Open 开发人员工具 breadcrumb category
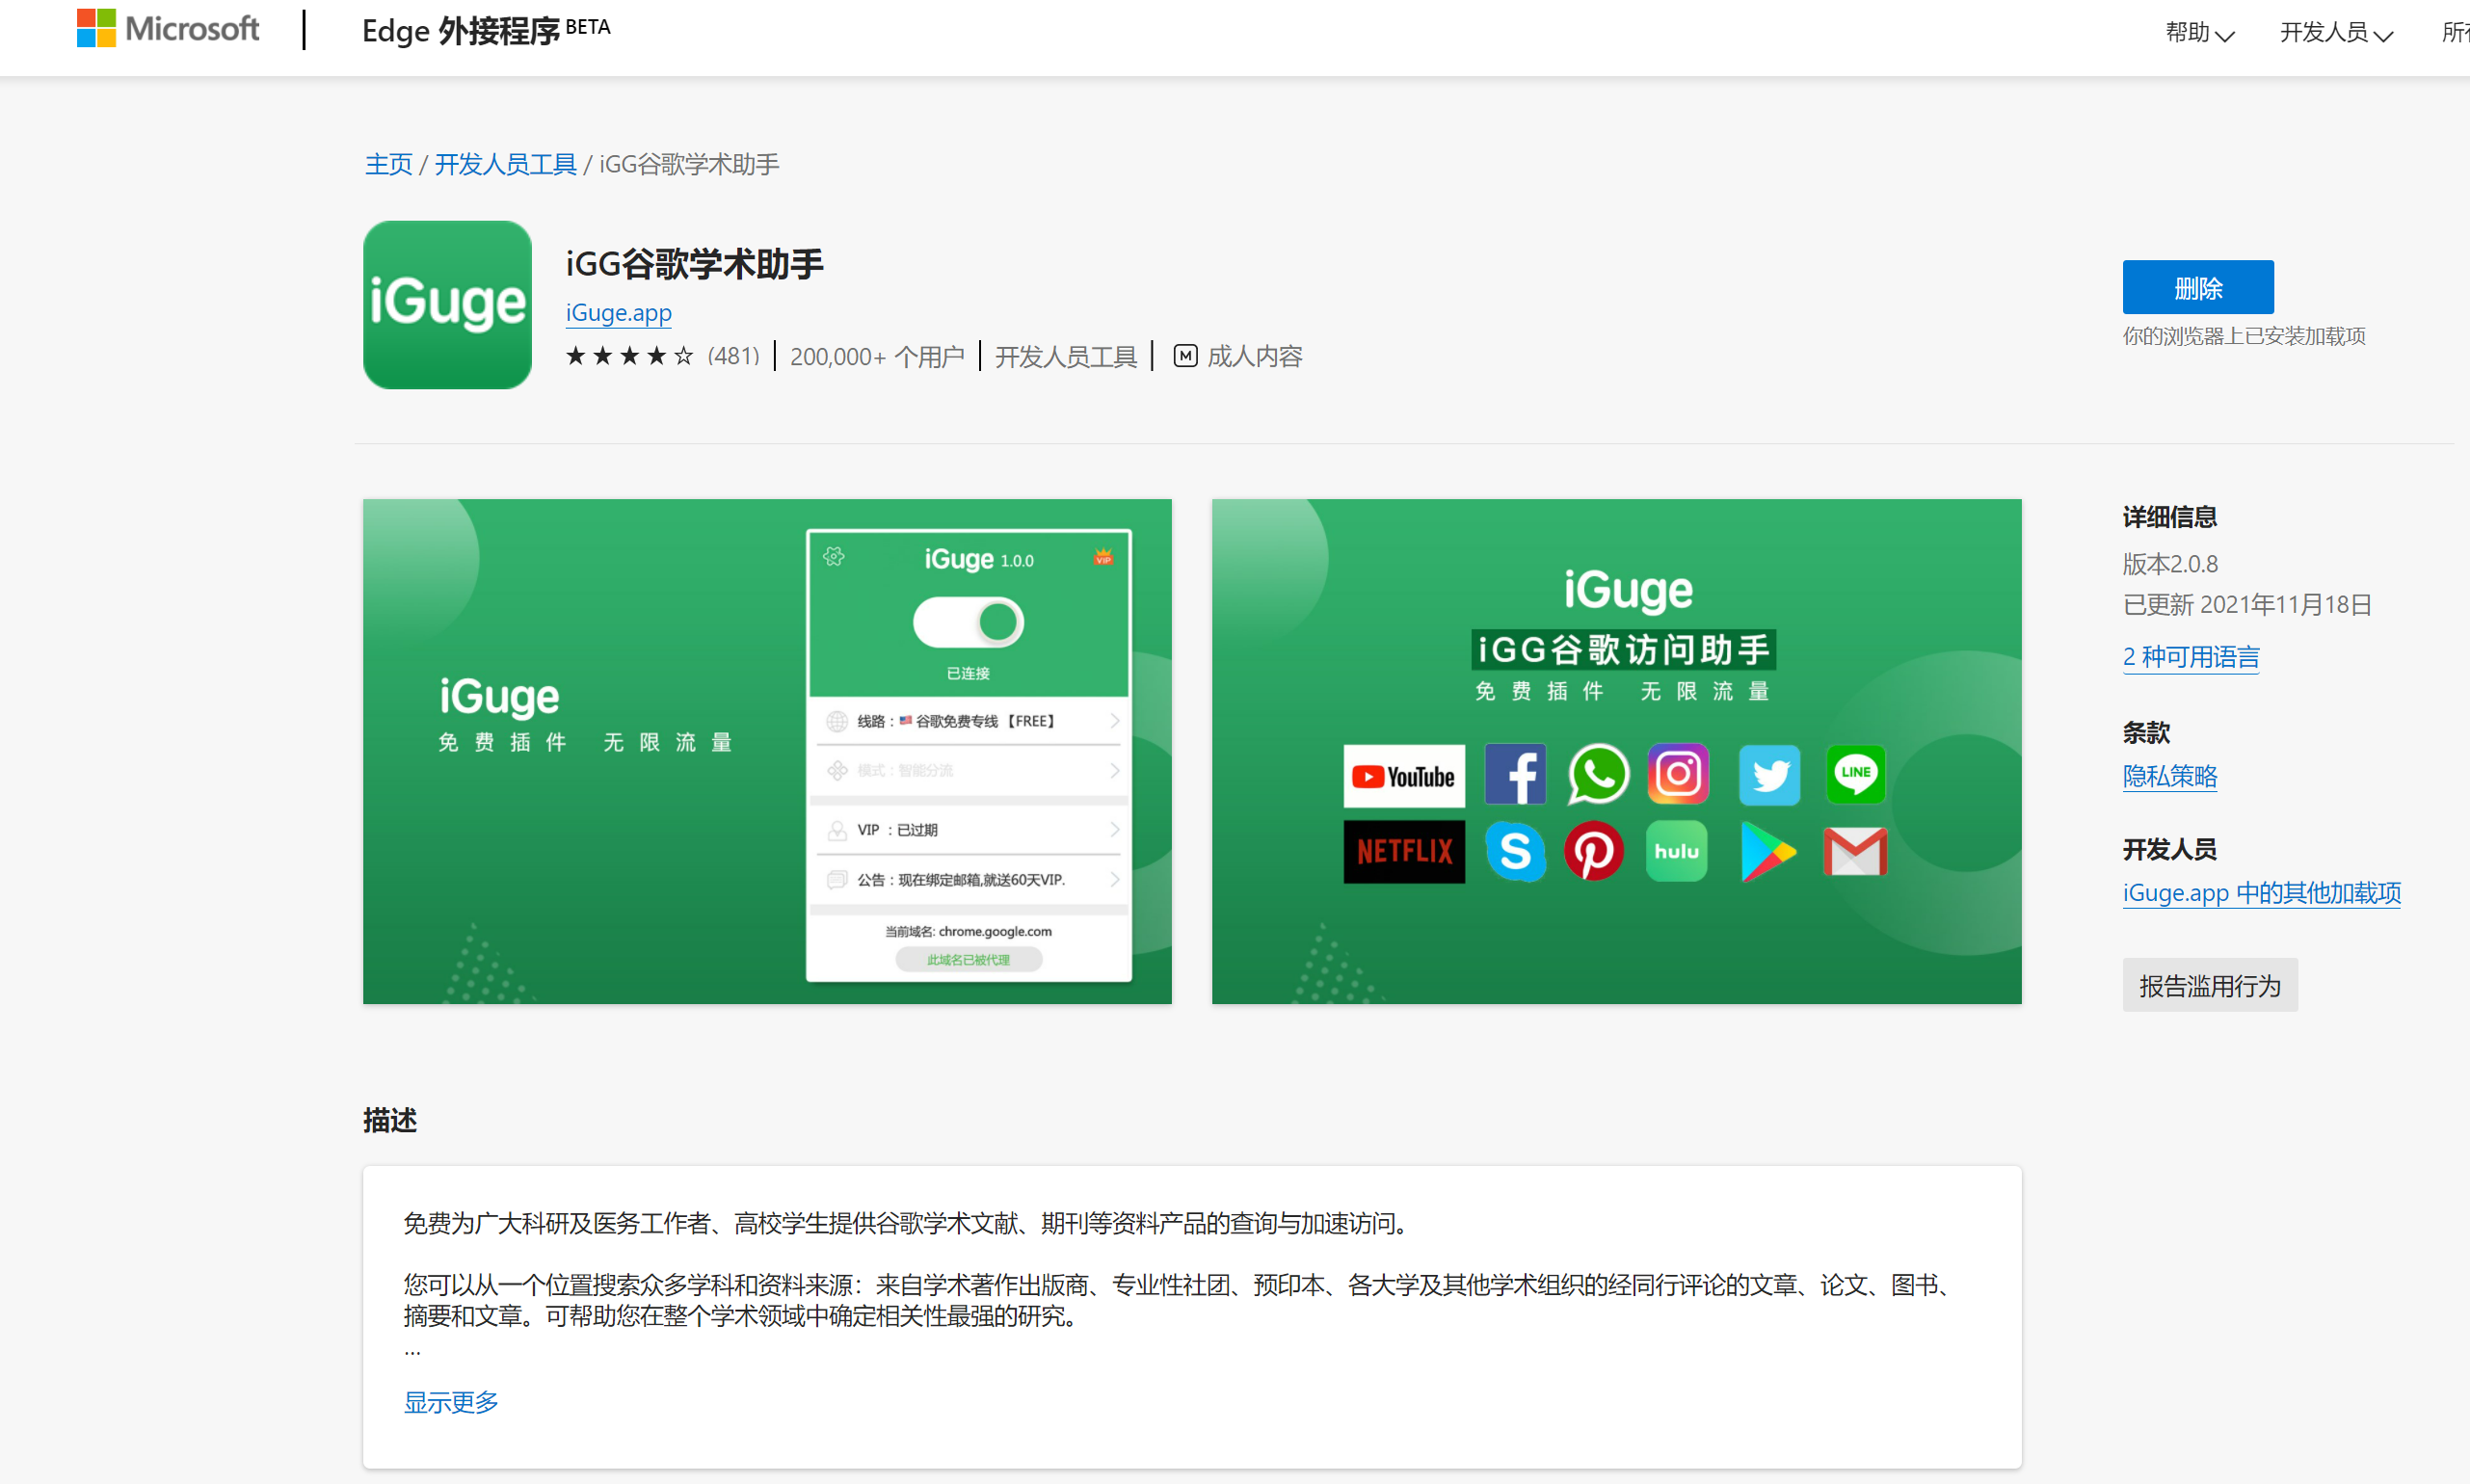The image size is (2470, 1484). pos(505,164)
